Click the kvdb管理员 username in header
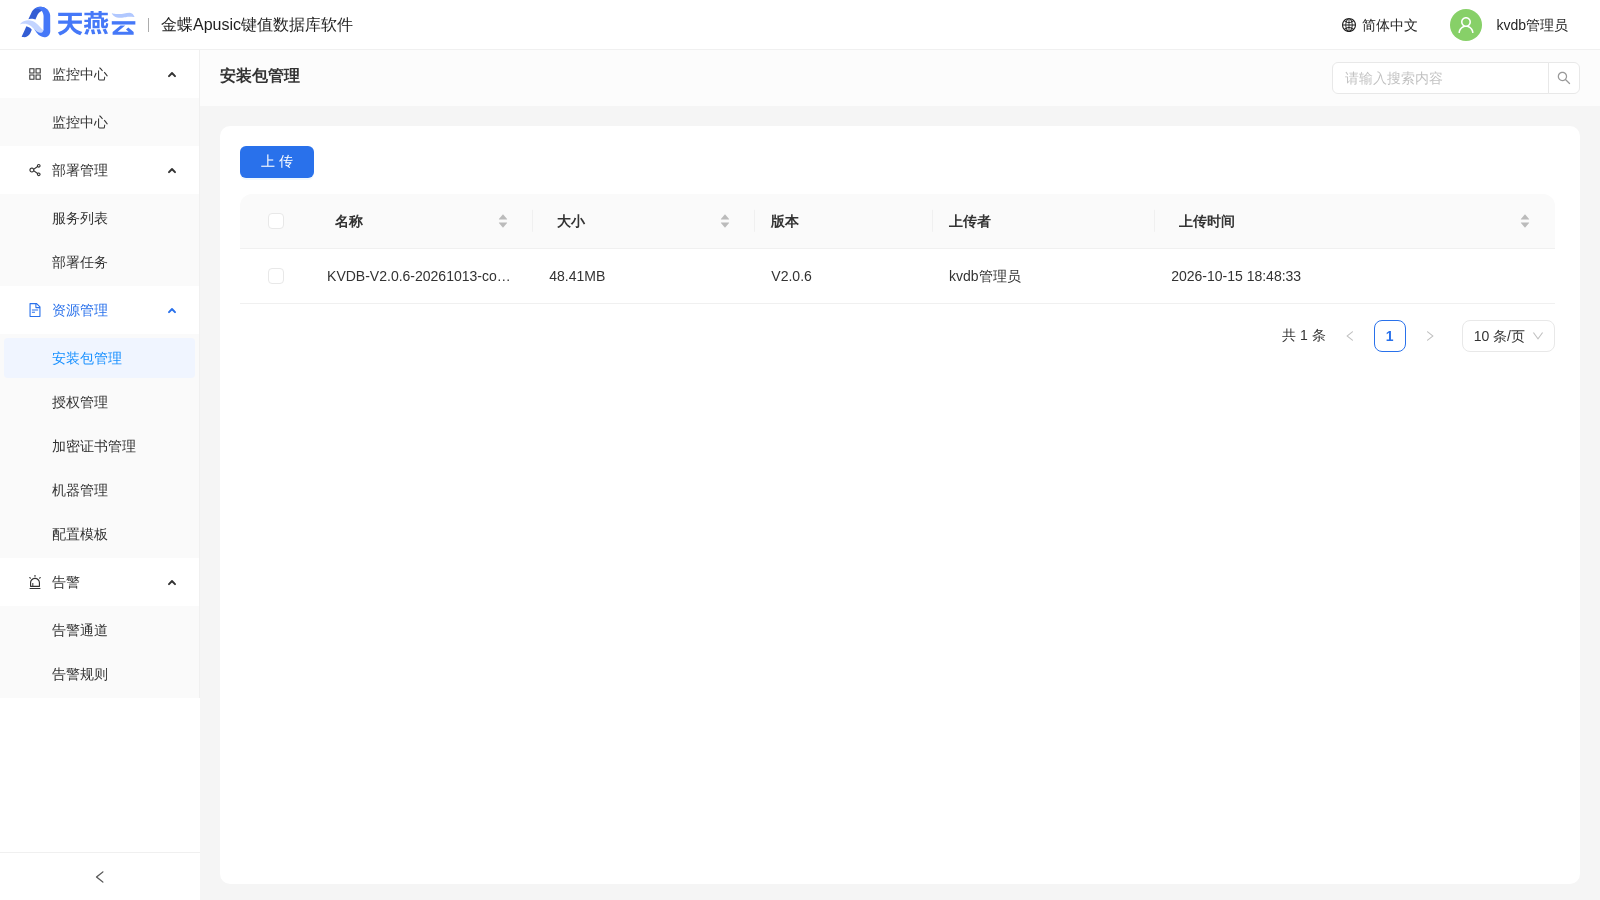Viewport: 1600px width, 900px height. click(1532, 25)
